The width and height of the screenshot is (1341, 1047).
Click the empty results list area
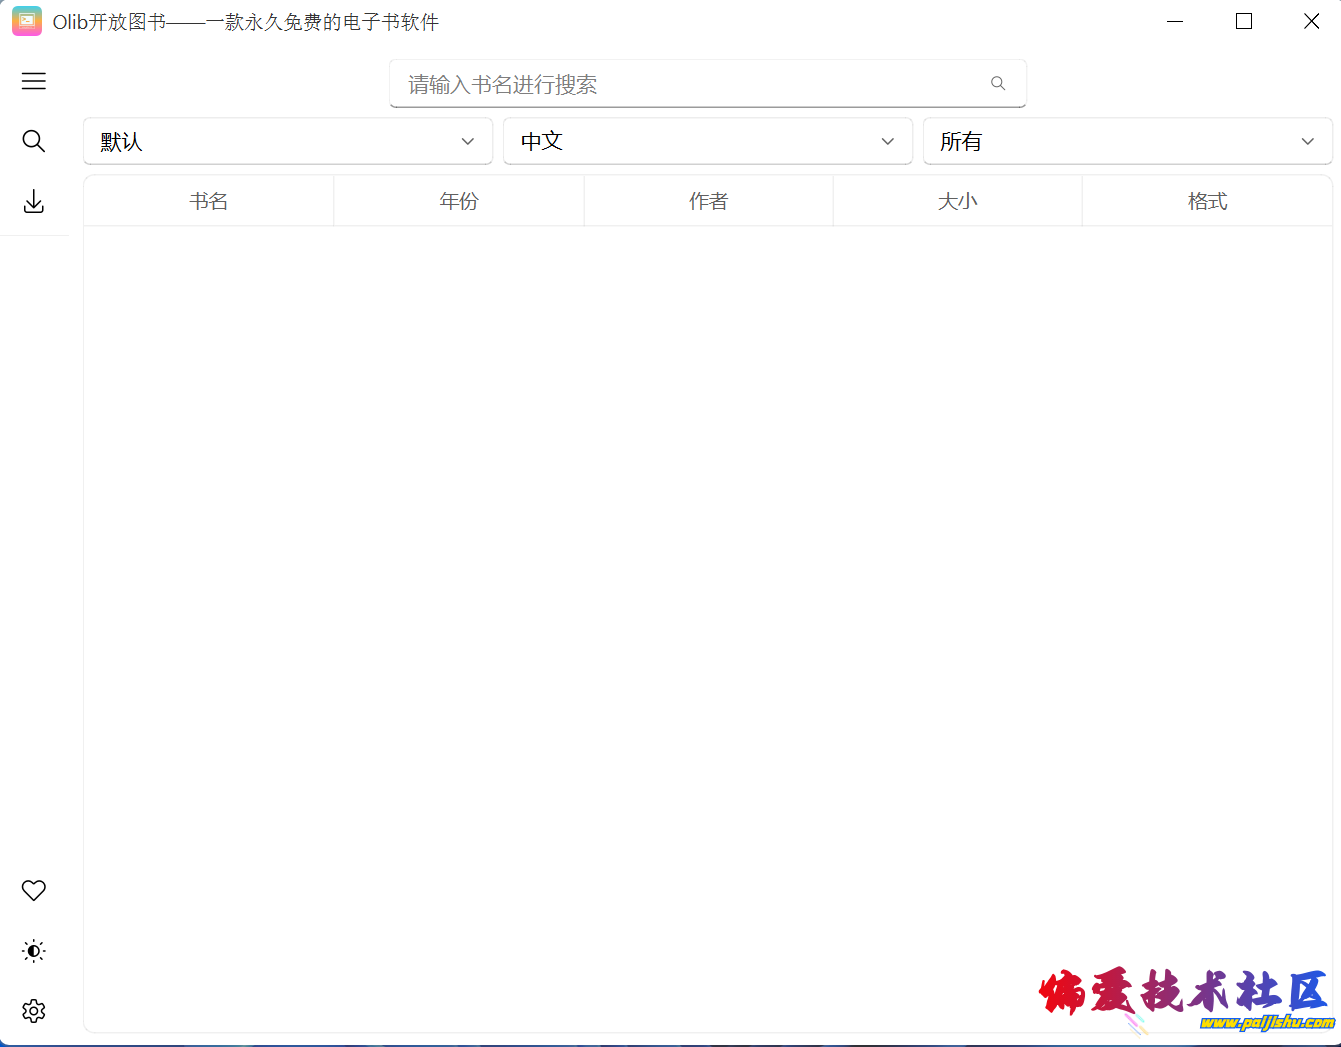tap(708, 600)
